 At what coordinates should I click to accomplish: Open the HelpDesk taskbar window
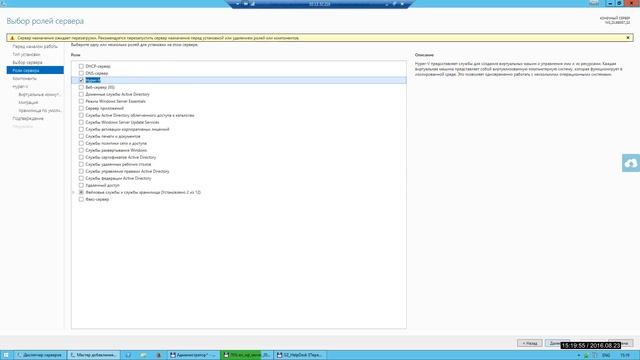pos(299,355)
